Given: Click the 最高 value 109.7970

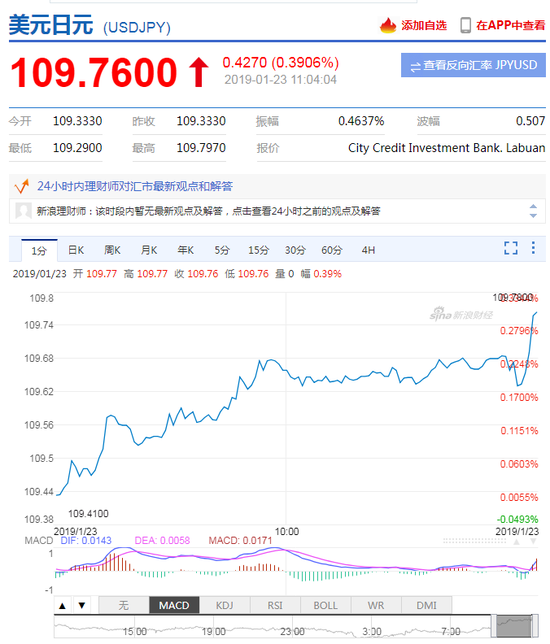Looking at the screenshot, I should pos(201,147).
